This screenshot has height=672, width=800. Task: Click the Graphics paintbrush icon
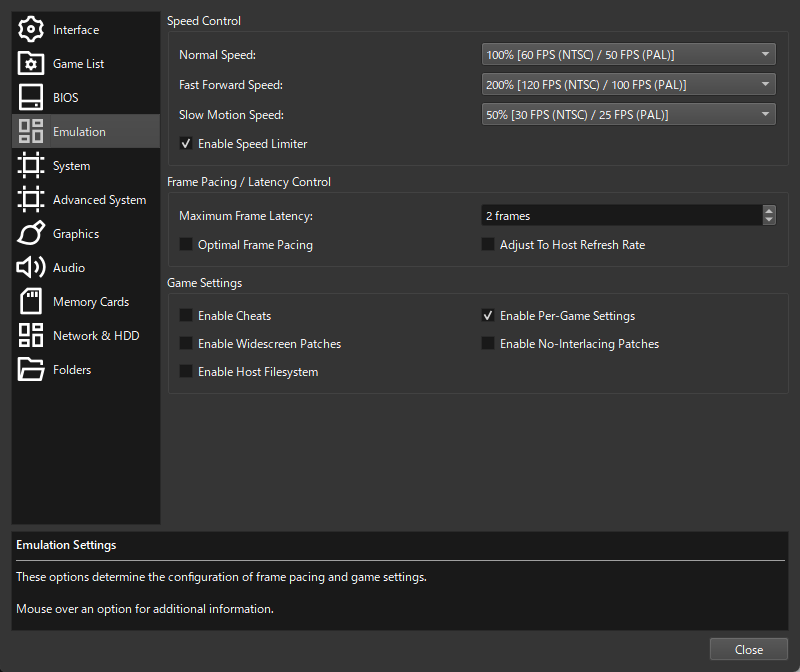31,234
